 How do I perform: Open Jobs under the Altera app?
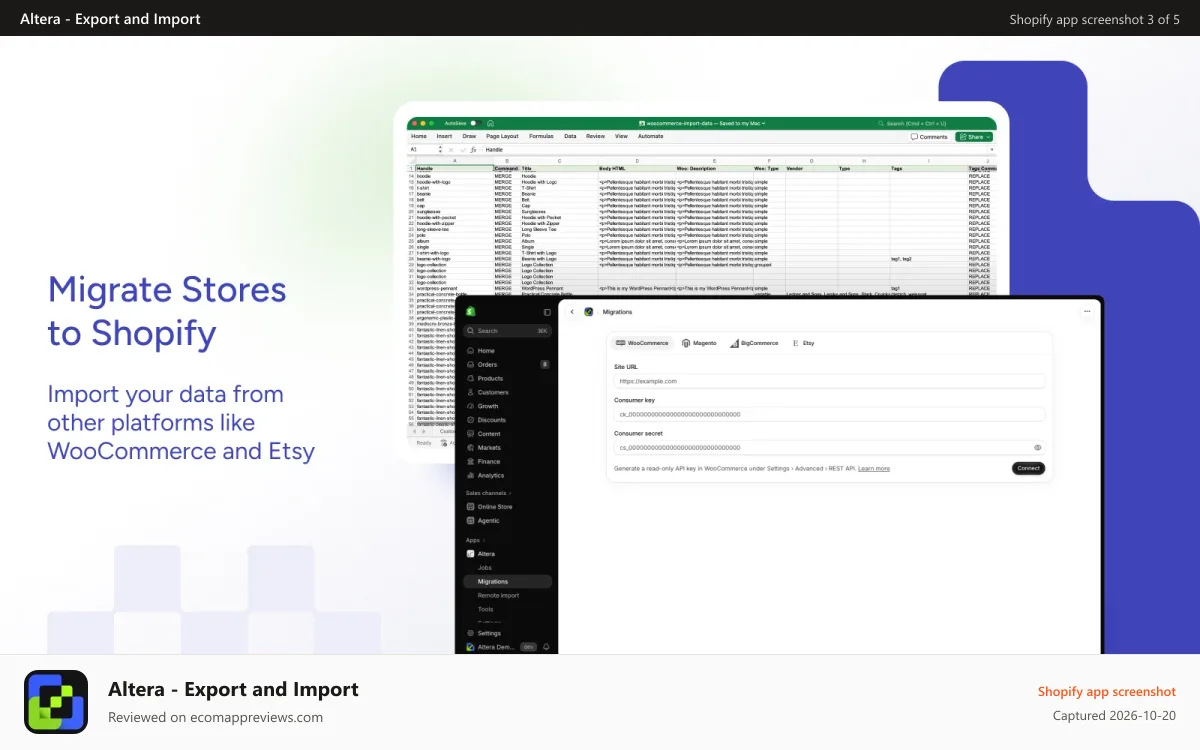pyautogui.click(x=485, y=568)
